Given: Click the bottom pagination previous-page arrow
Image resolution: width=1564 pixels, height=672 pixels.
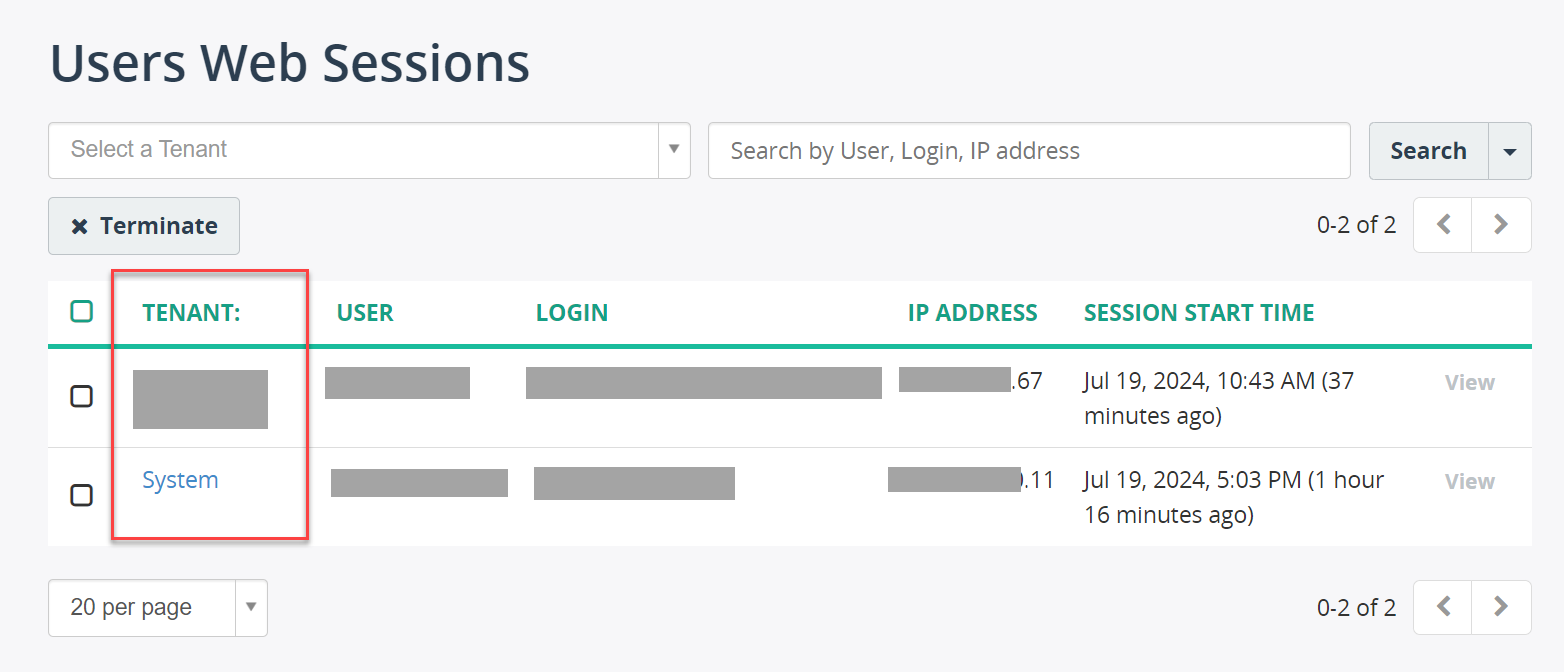Looking at the screenshot, I should 1442,607.
